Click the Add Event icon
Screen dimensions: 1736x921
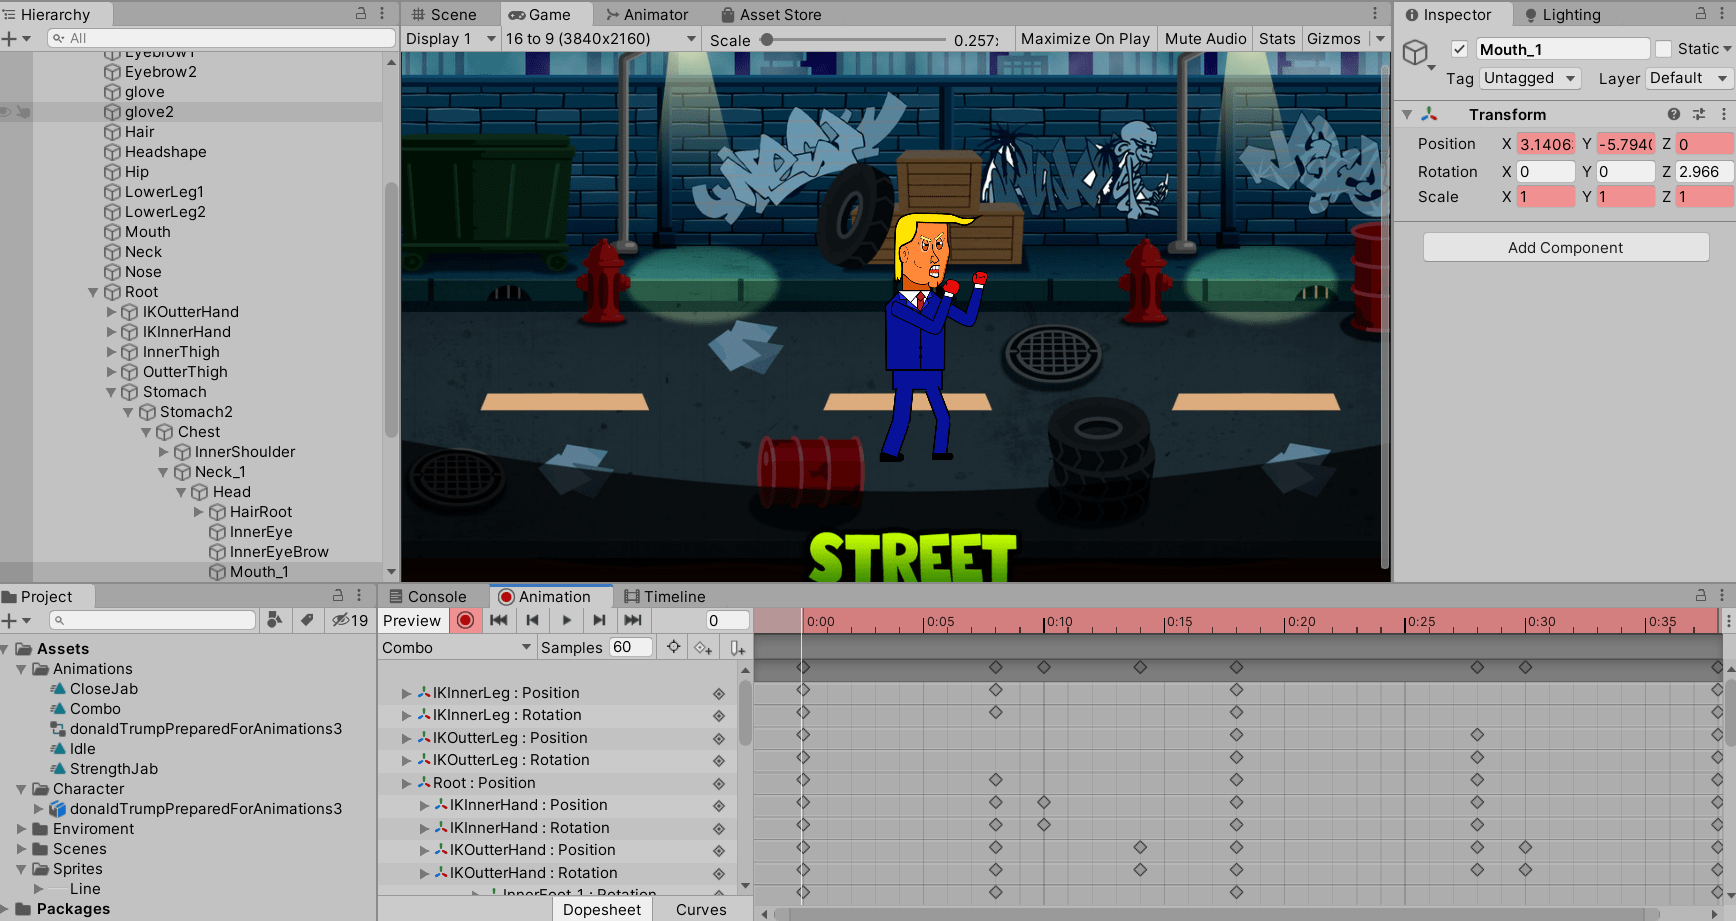click(x=737, y=648)
